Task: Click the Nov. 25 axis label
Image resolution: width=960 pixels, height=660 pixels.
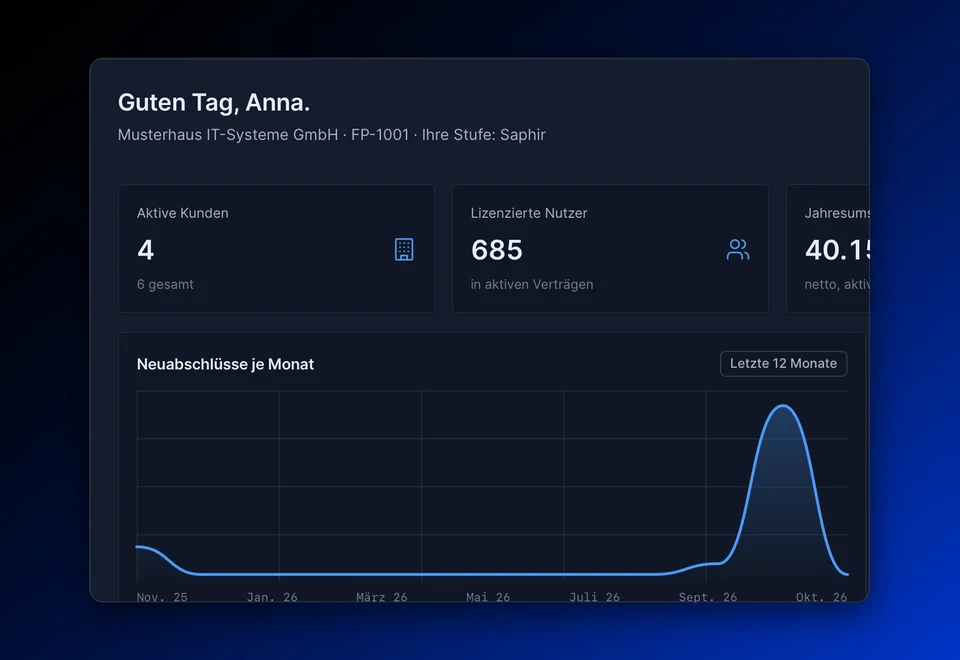Action: tap(162, 597)
